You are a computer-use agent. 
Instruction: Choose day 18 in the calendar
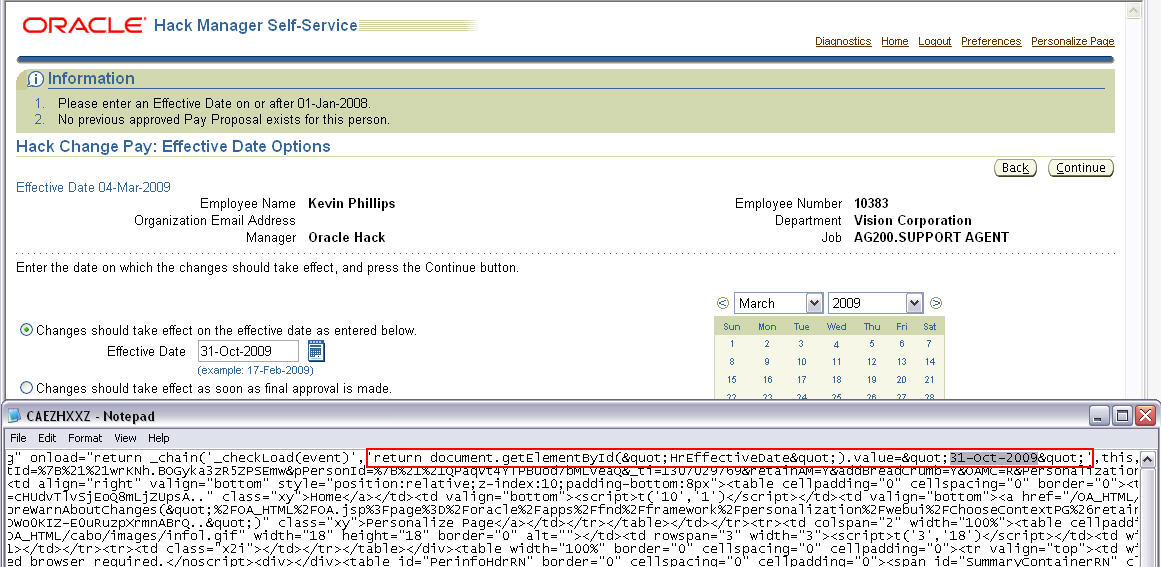(x=836, y=380)
